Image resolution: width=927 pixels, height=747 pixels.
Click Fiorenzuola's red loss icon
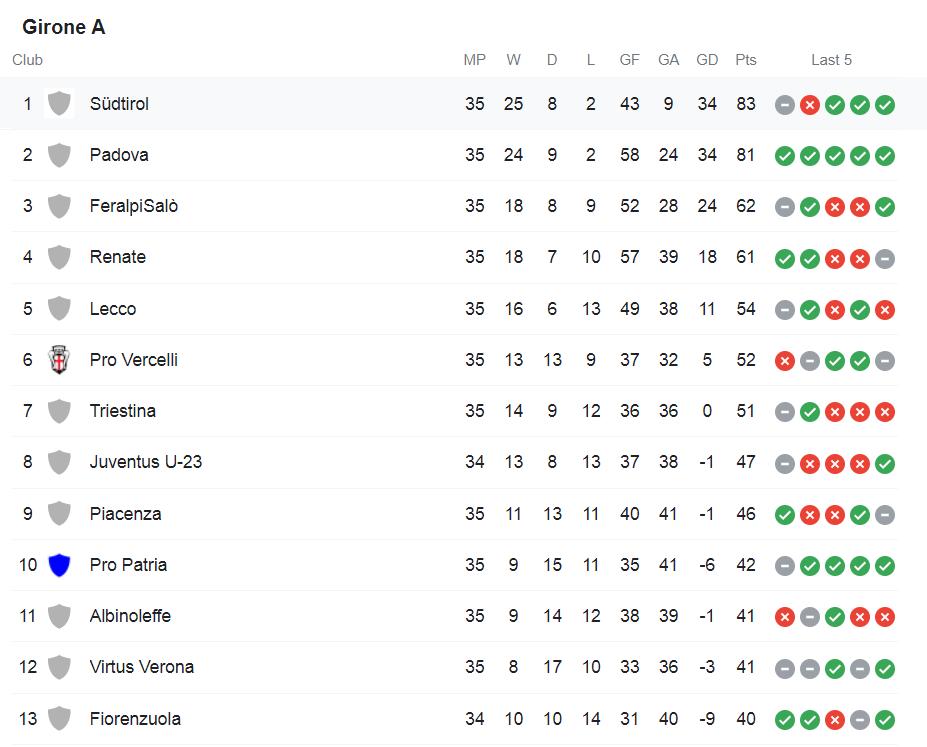tap(834, 720)
